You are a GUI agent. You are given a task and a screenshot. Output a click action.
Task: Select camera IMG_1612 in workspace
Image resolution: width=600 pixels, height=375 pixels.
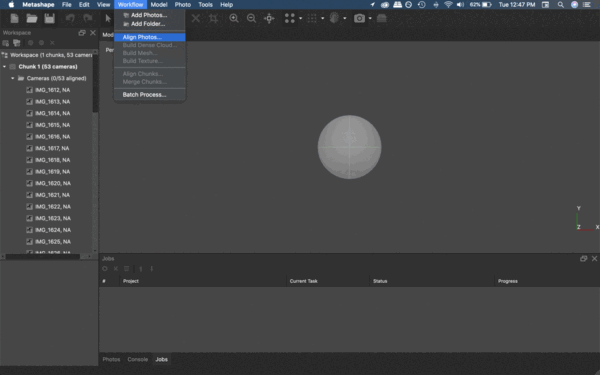point(48,90)
